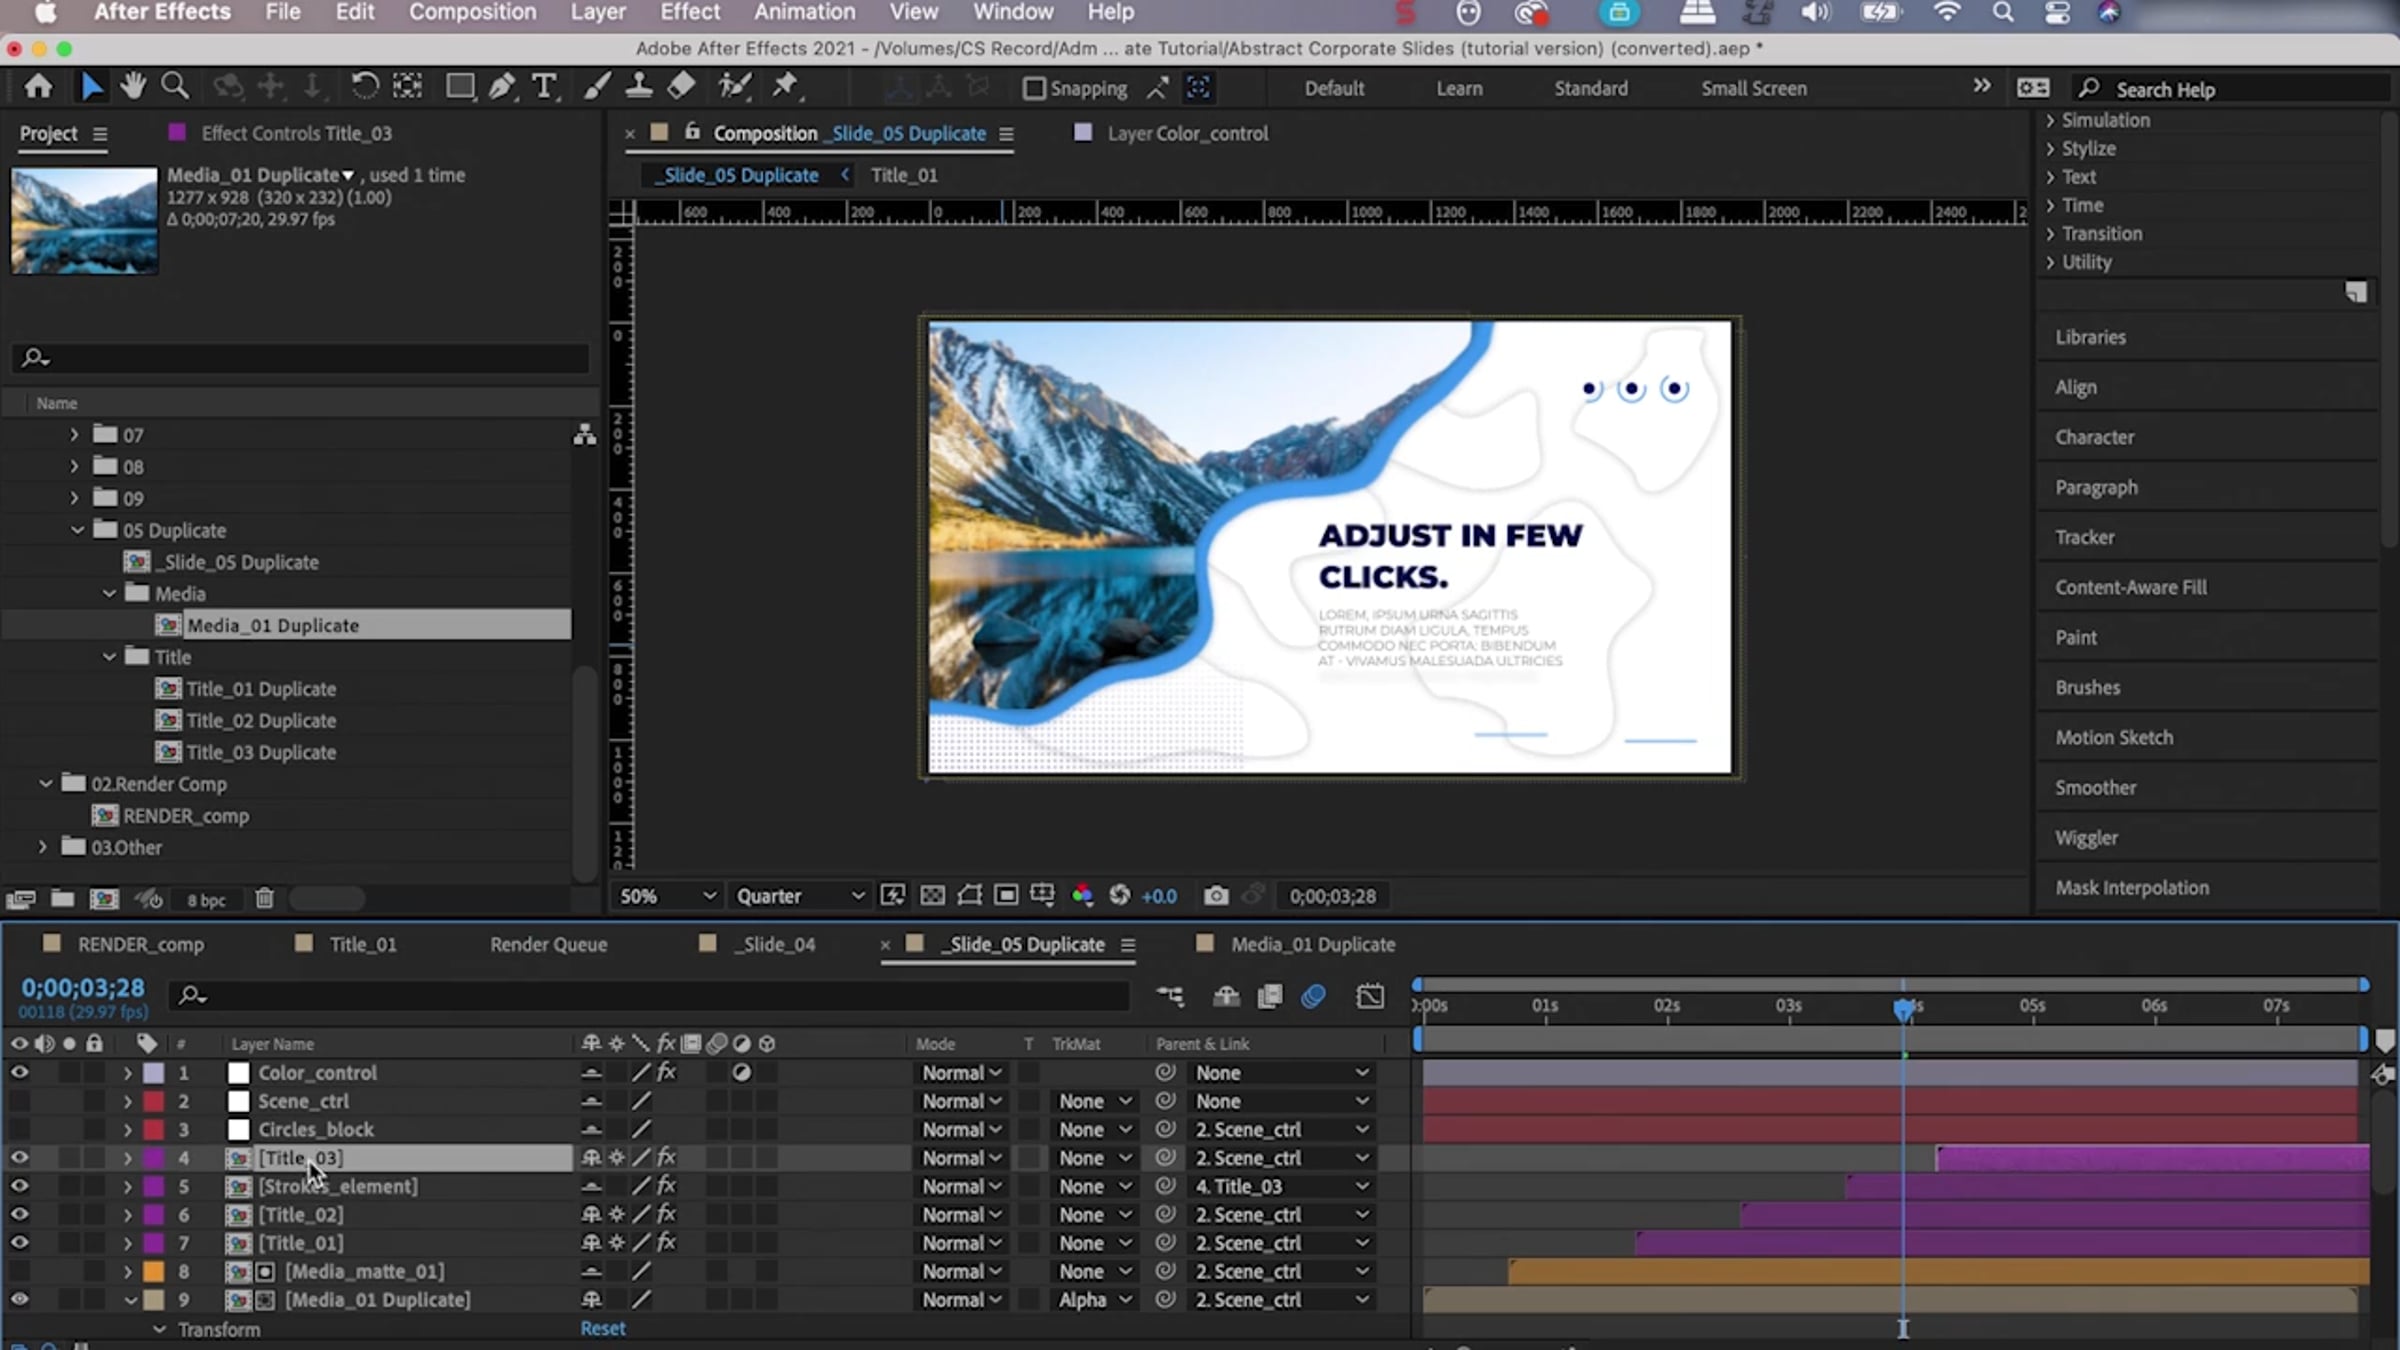The width and height of the screenshot is (2400, 1350).
Task: Pick the Type tool
Action: pos(544,87)
